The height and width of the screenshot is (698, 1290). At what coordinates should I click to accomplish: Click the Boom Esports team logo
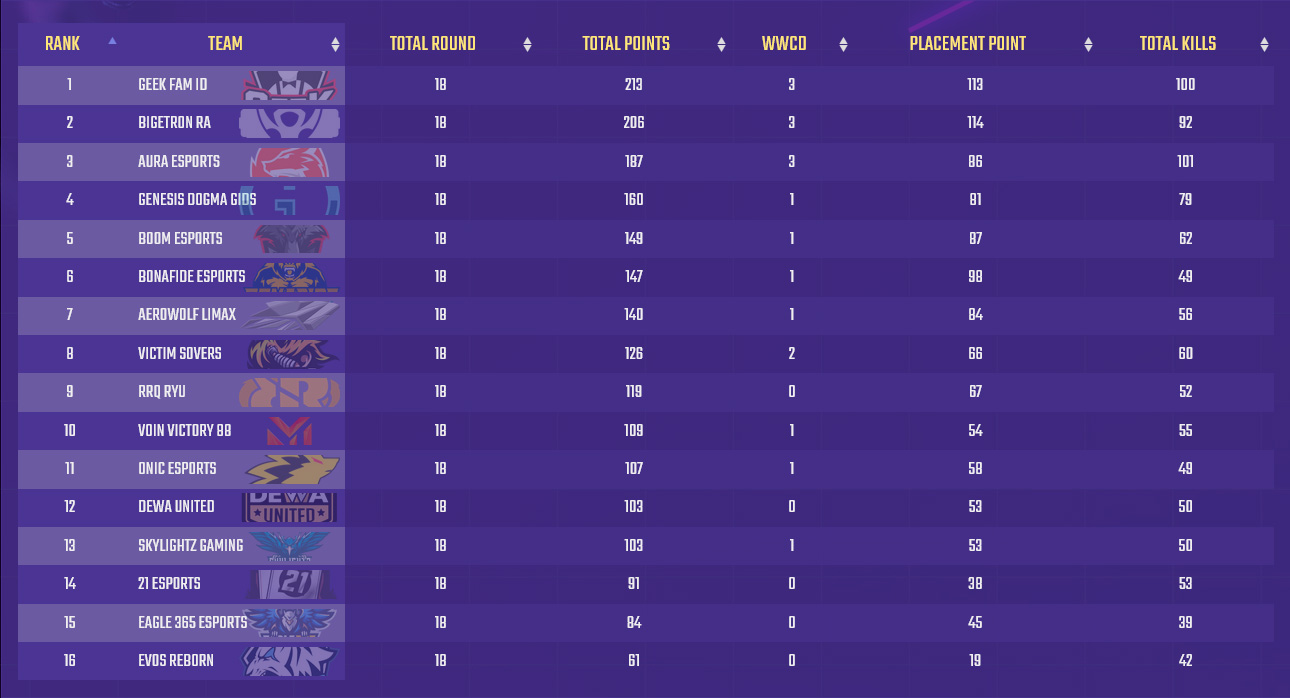tap(291, 239)
